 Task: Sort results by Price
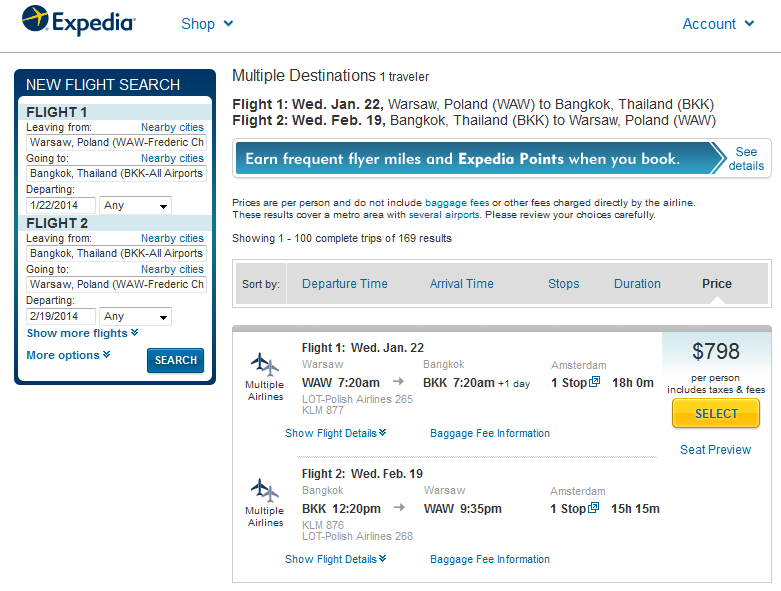[x=717, y=284]
